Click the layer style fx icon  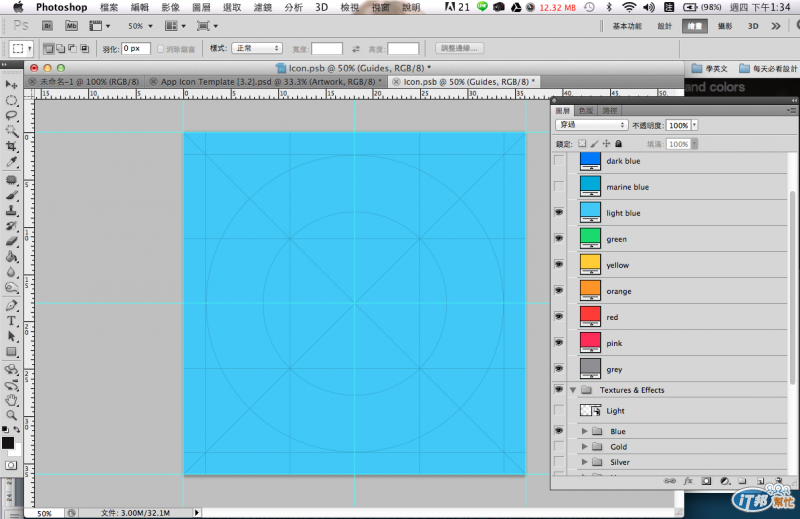tap(688, 481)
